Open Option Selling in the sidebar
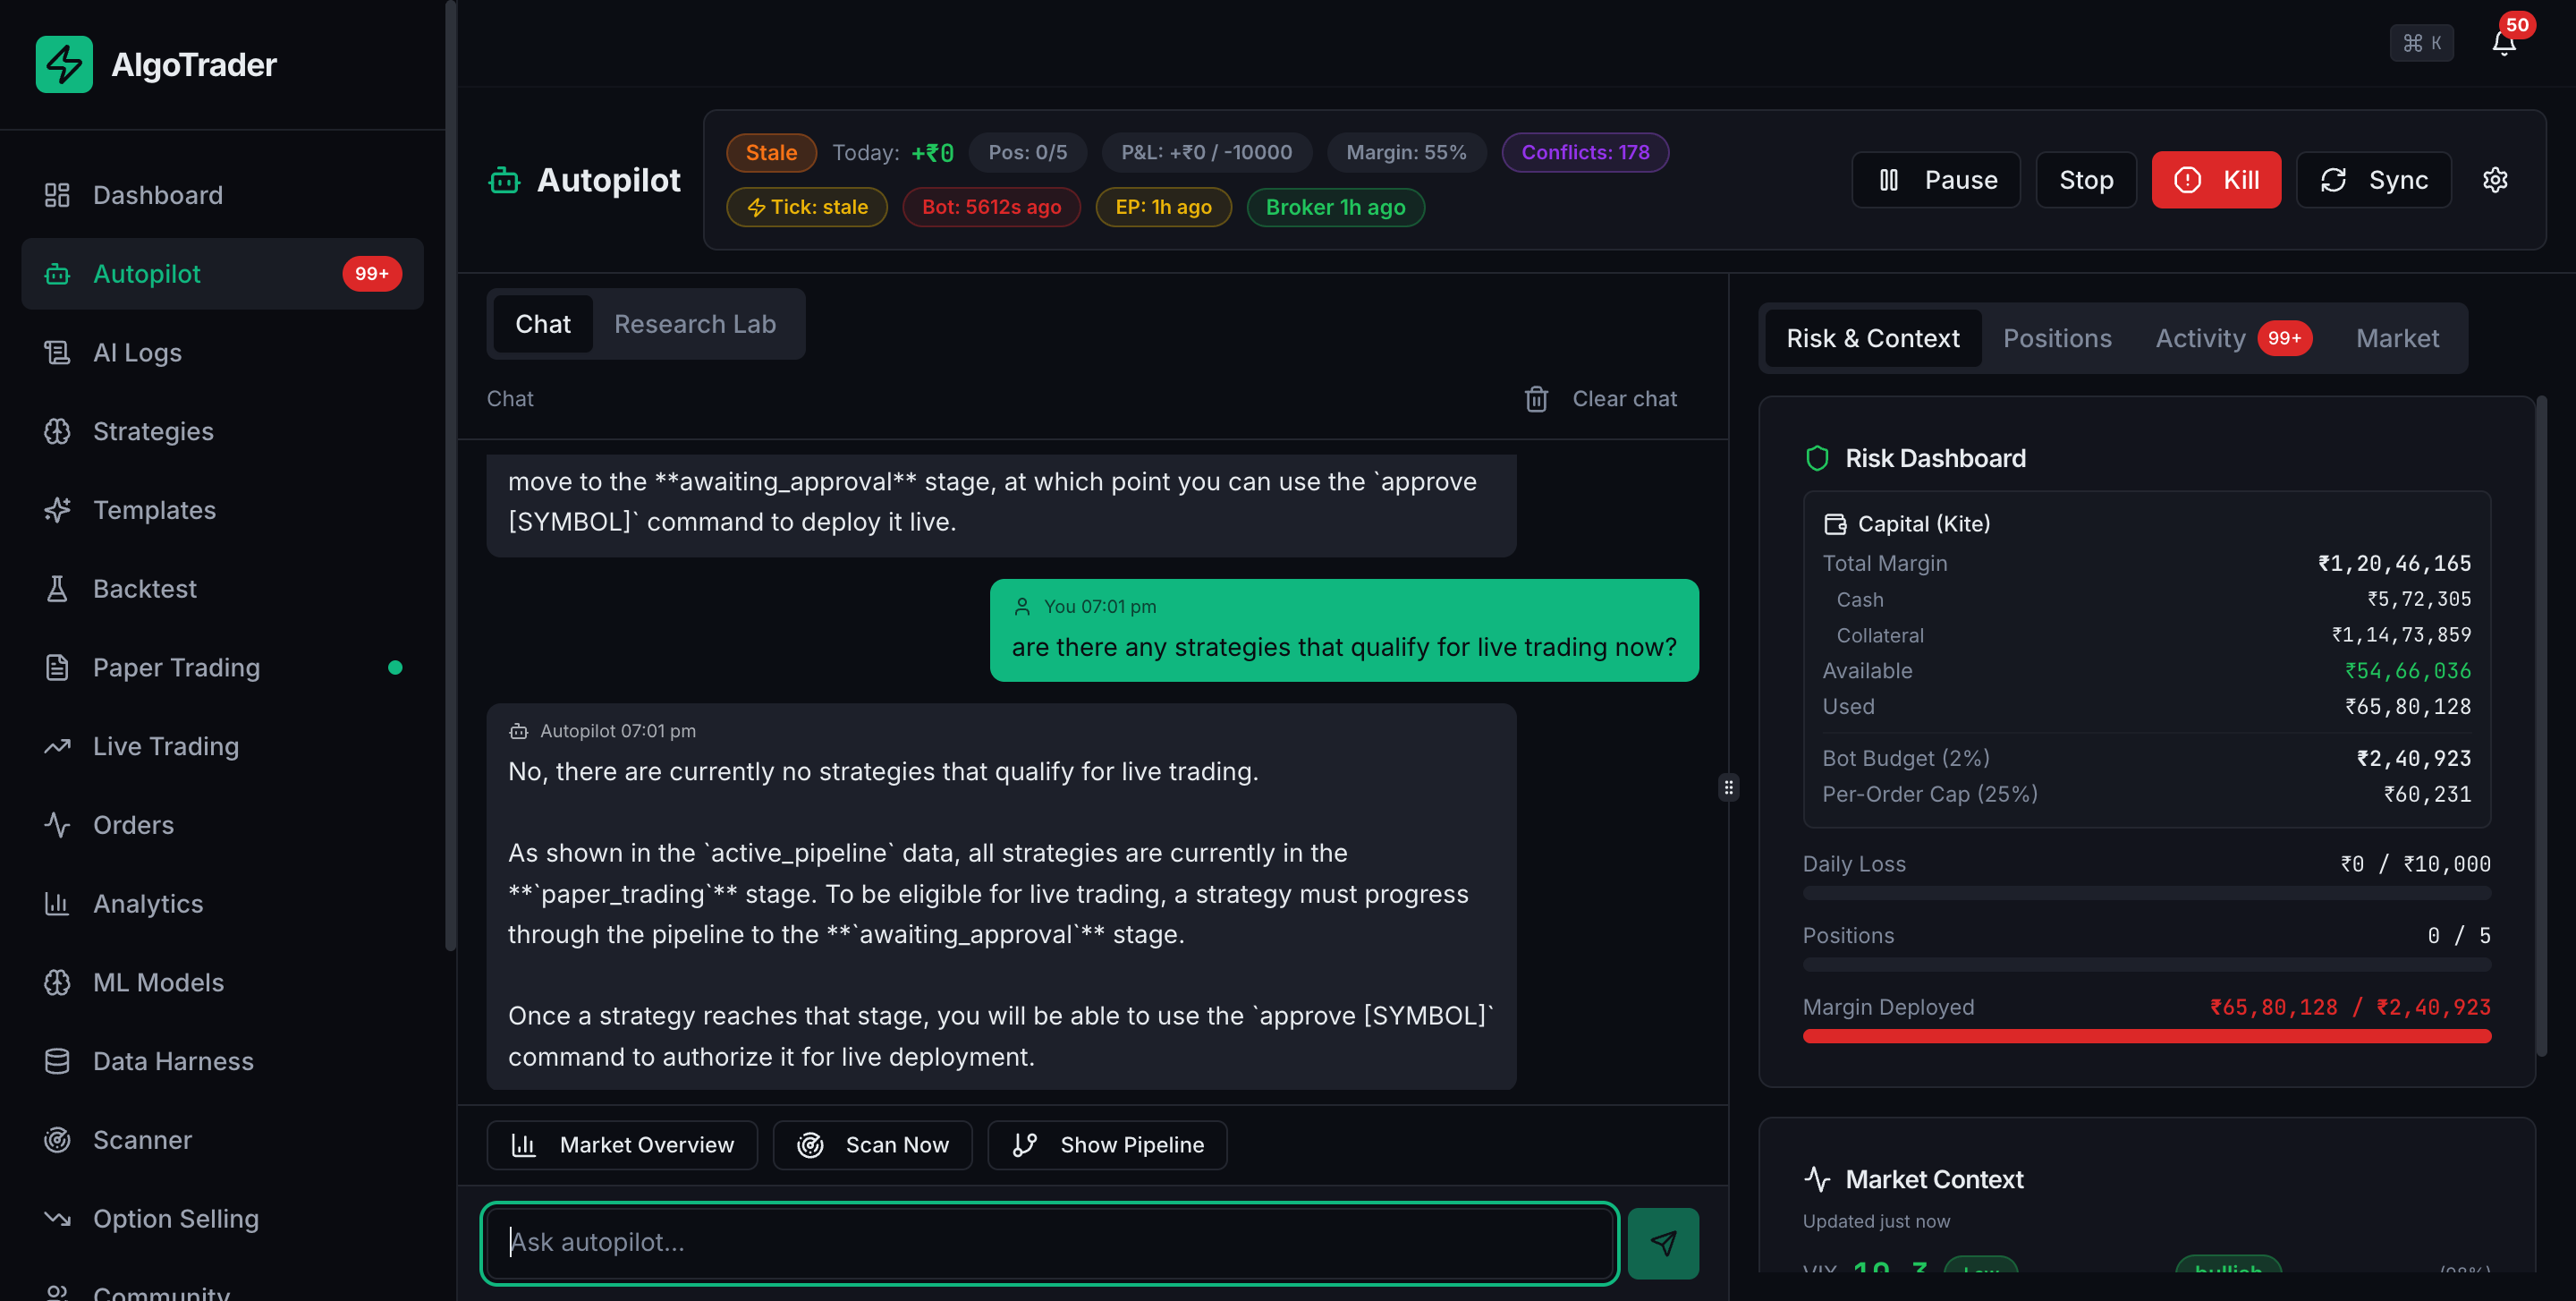This screenshot has width=2576, height=1301. point(222,1219)
